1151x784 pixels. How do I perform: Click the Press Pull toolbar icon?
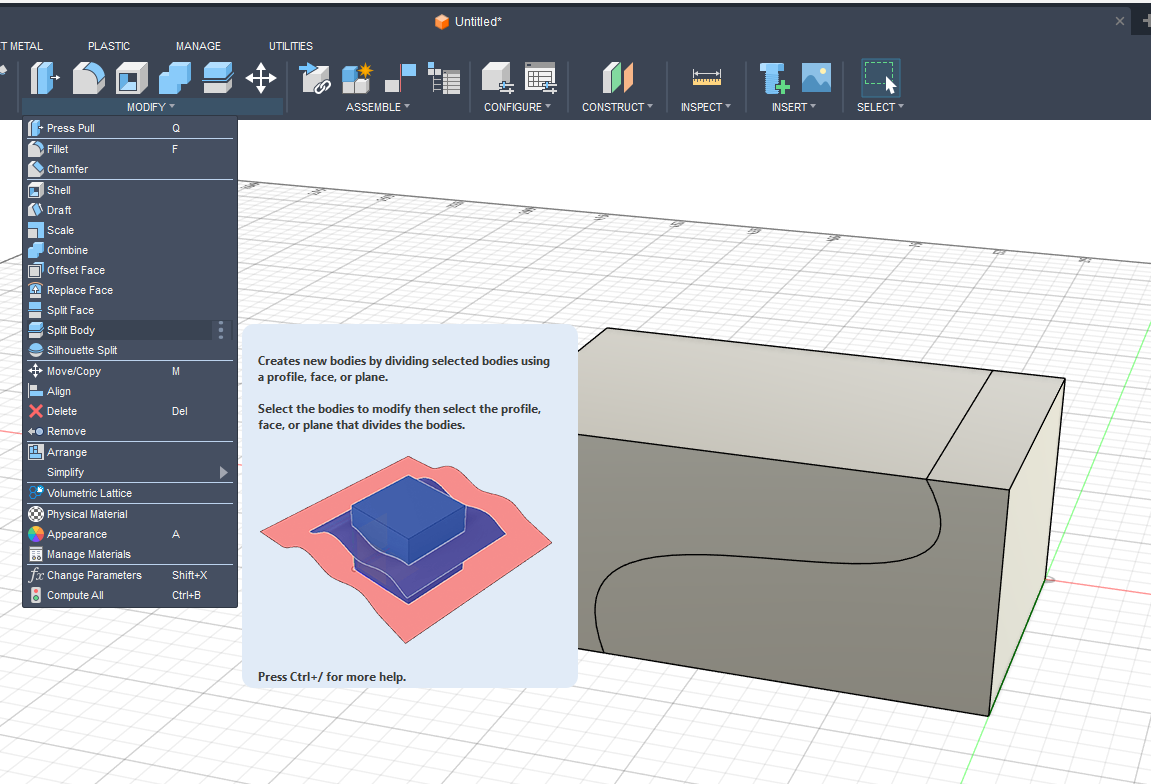pyautogui.click(x=45, y=78)
